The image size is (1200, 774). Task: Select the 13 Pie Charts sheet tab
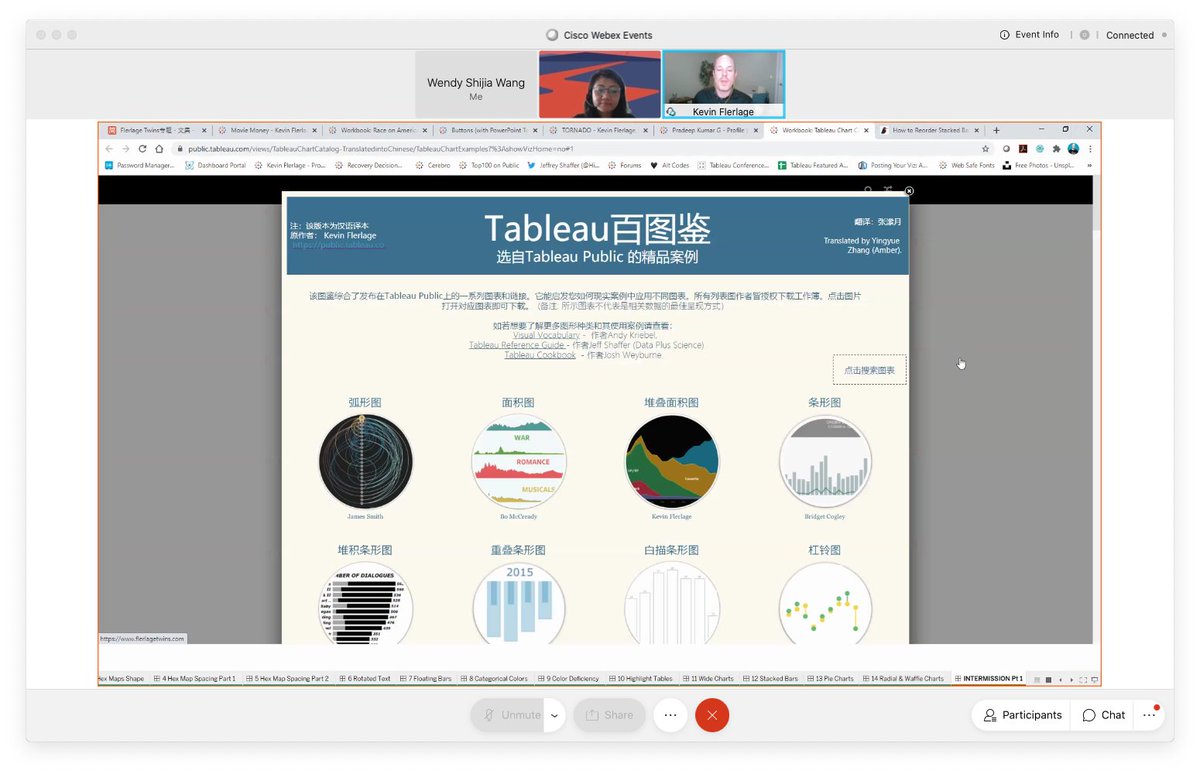pyautogui.click(x=829, y=678)
